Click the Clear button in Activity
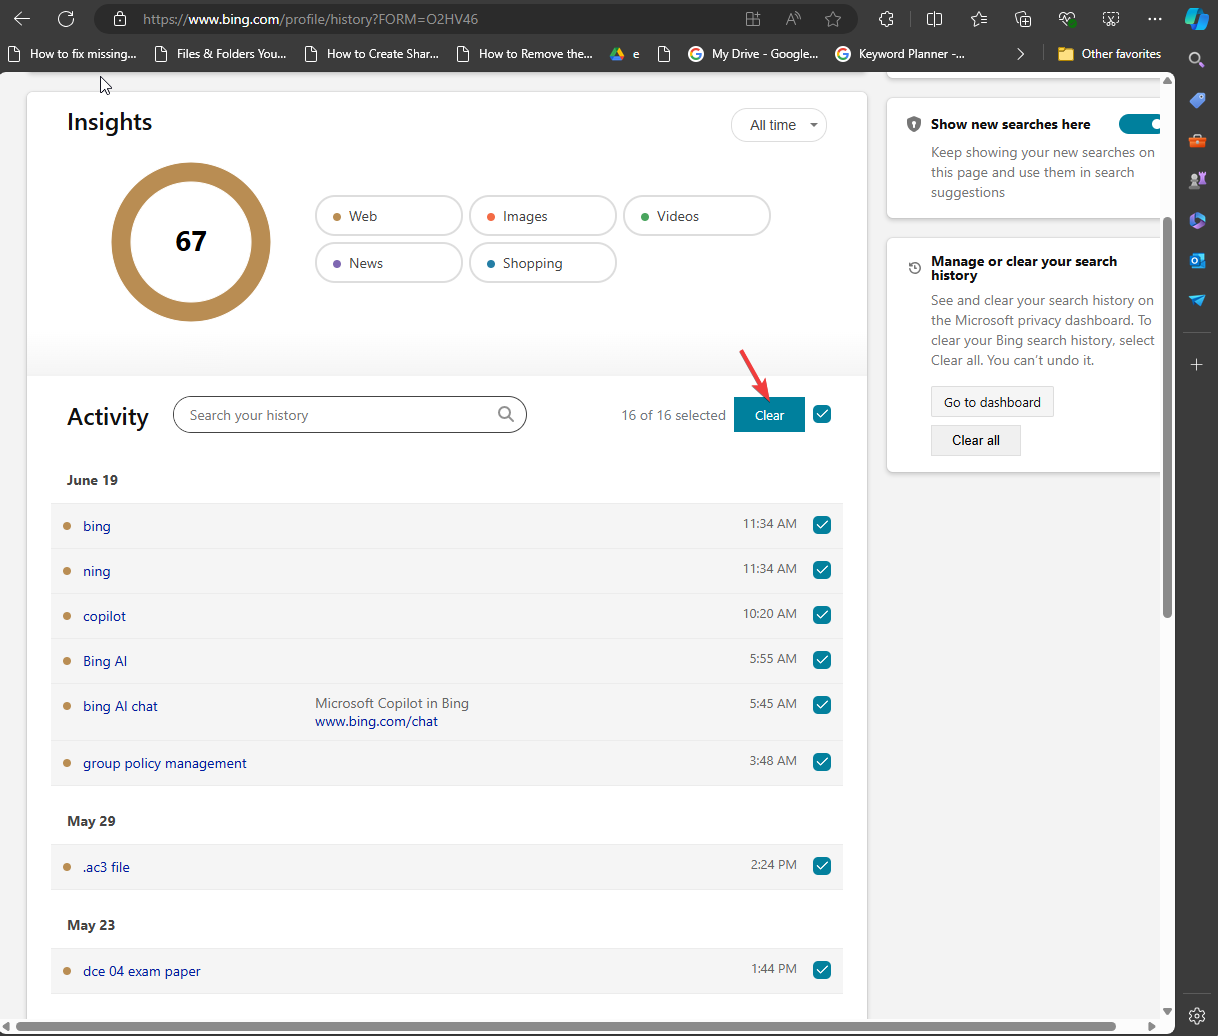Screen dimensions: 1218x1036 pyautogui.click(x=769, y=415)
